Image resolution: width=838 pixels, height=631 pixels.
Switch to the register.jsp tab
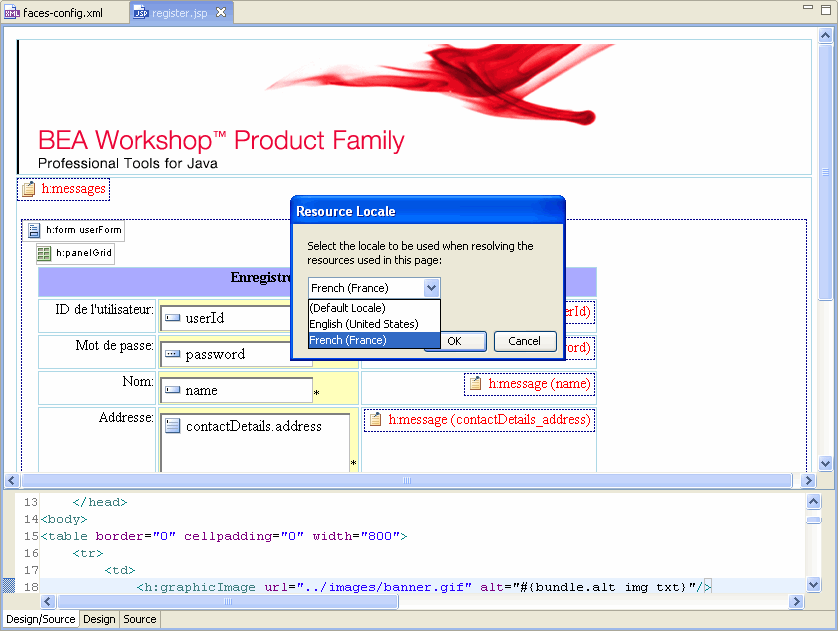[179, 13]
